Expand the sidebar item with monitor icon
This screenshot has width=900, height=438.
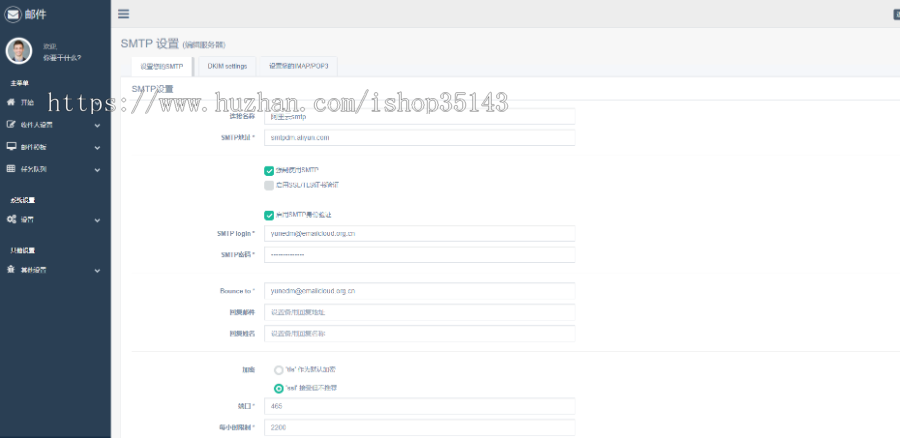tap(97, 147)
